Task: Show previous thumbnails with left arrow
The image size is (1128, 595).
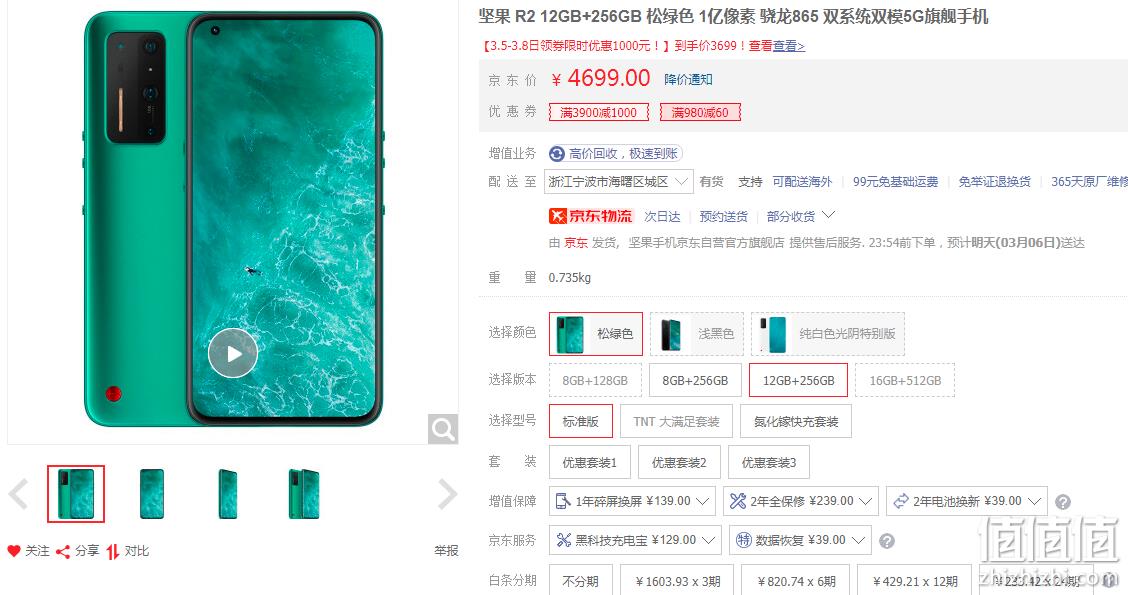Action: (18, 494)
